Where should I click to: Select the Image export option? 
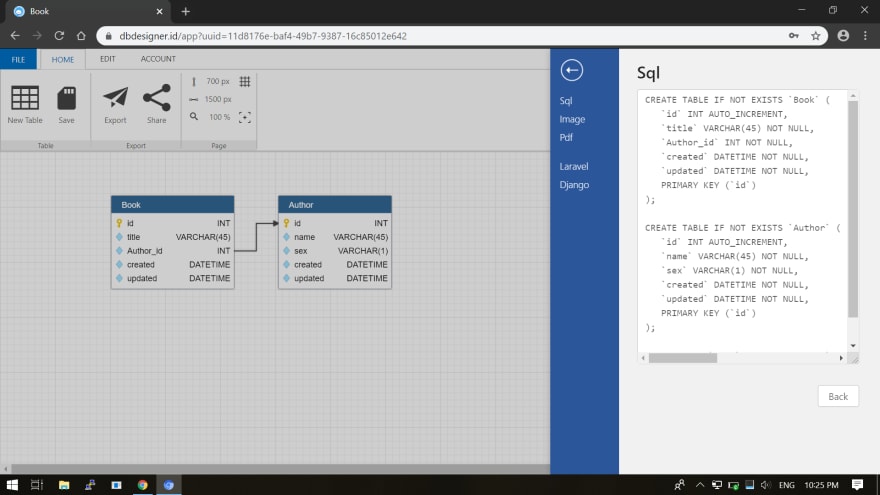click(x=572, y=119)
